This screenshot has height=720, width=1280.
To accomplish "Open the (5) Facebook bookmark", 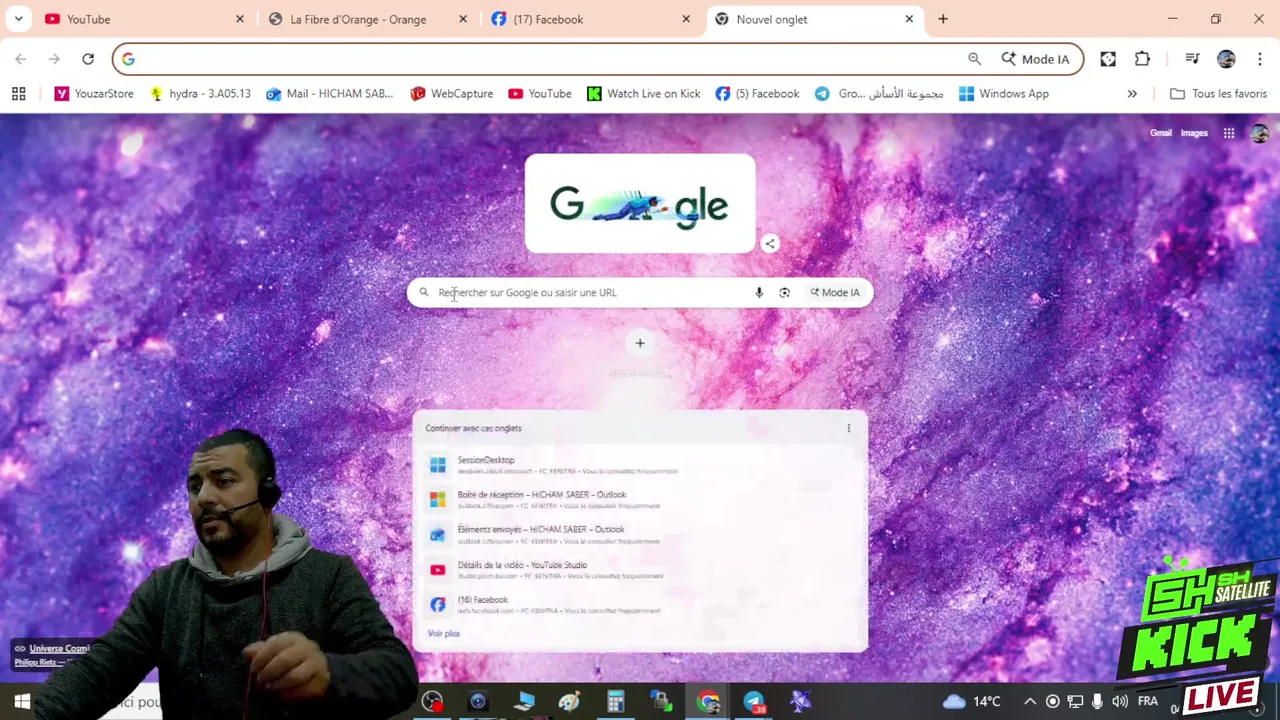I will click(x=758, y=94).
